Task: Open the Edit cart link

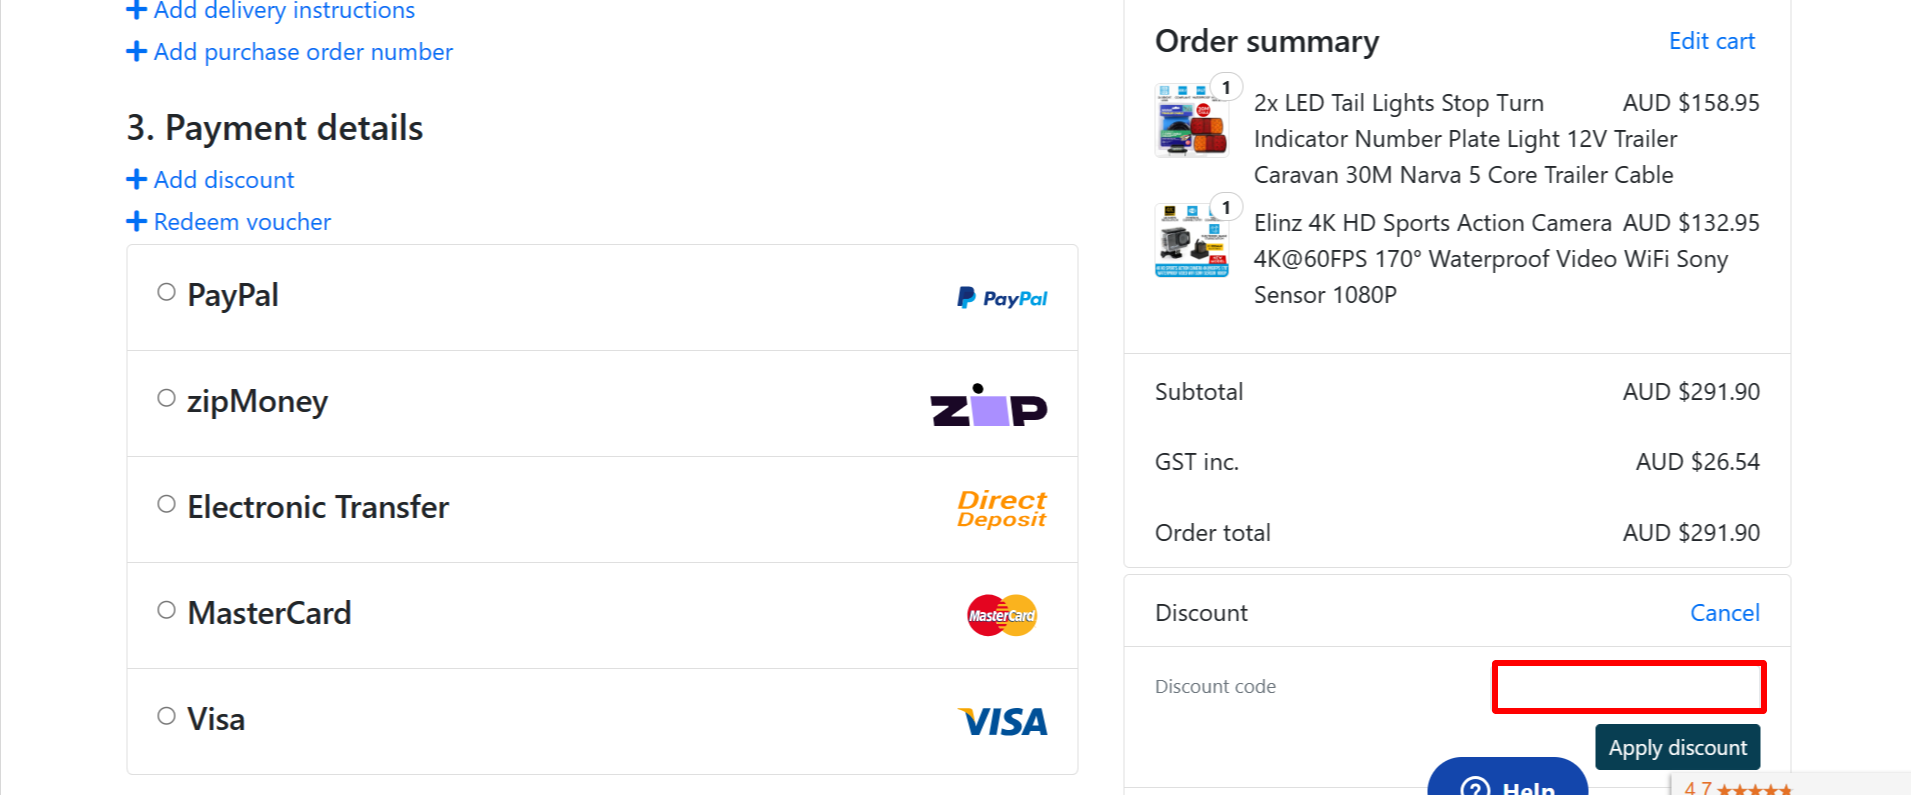Action: (1711, 41)
